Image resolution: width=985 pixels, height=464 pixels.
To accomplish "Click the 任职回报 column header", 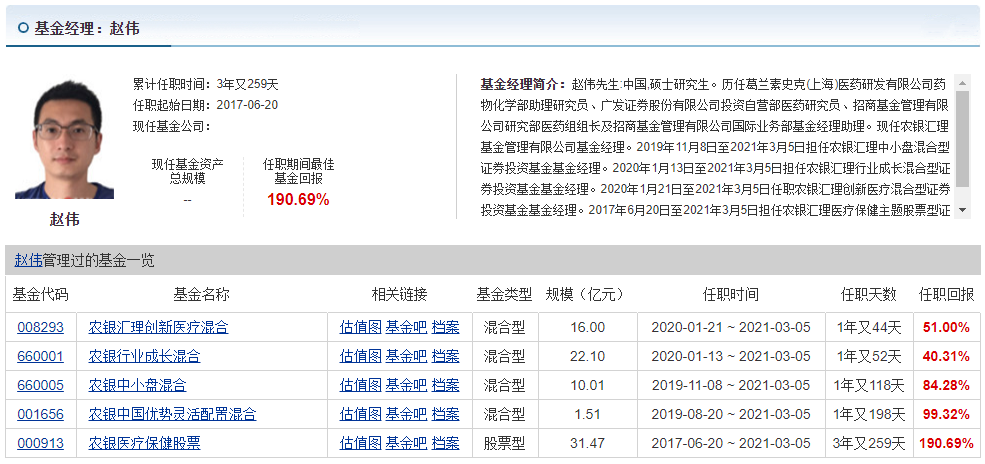I will point(947,294).
